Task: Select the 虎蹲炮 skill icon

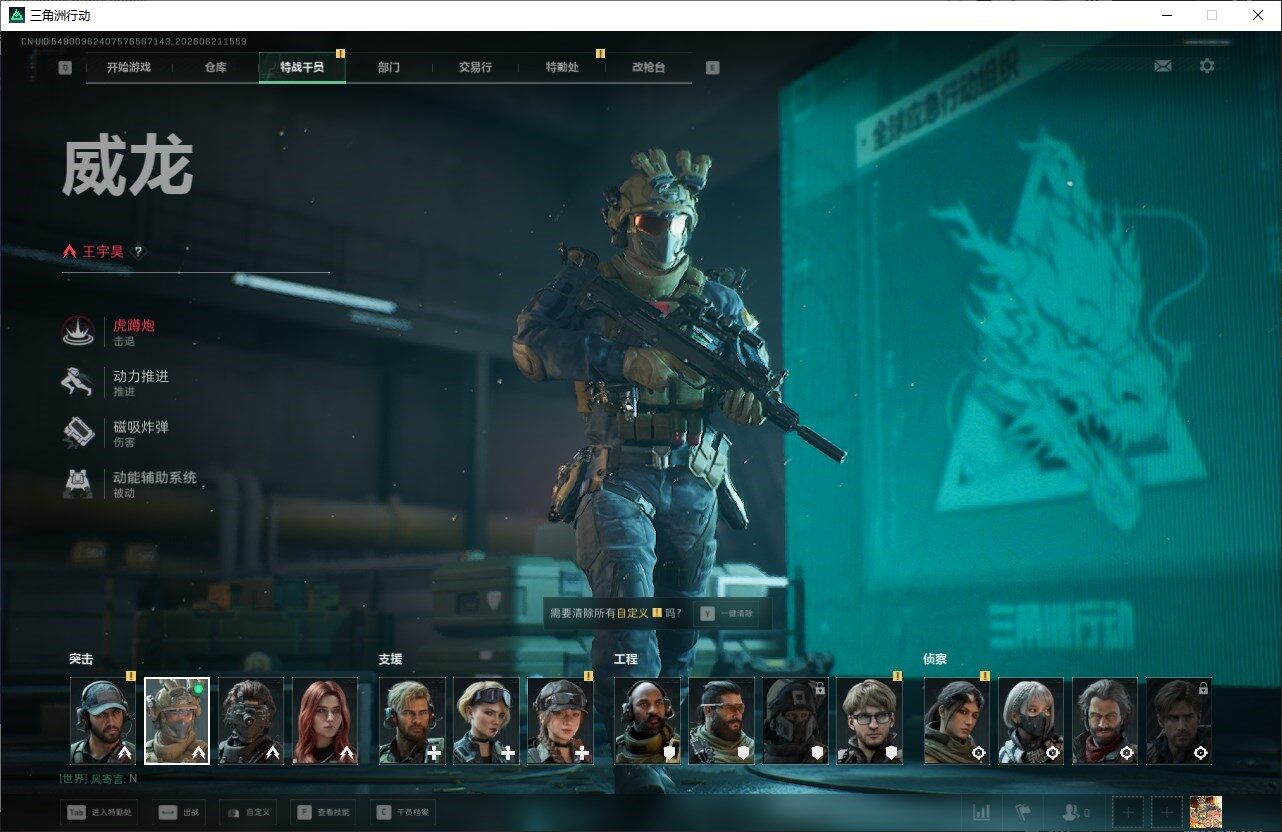Action: (x=78, y=332)
